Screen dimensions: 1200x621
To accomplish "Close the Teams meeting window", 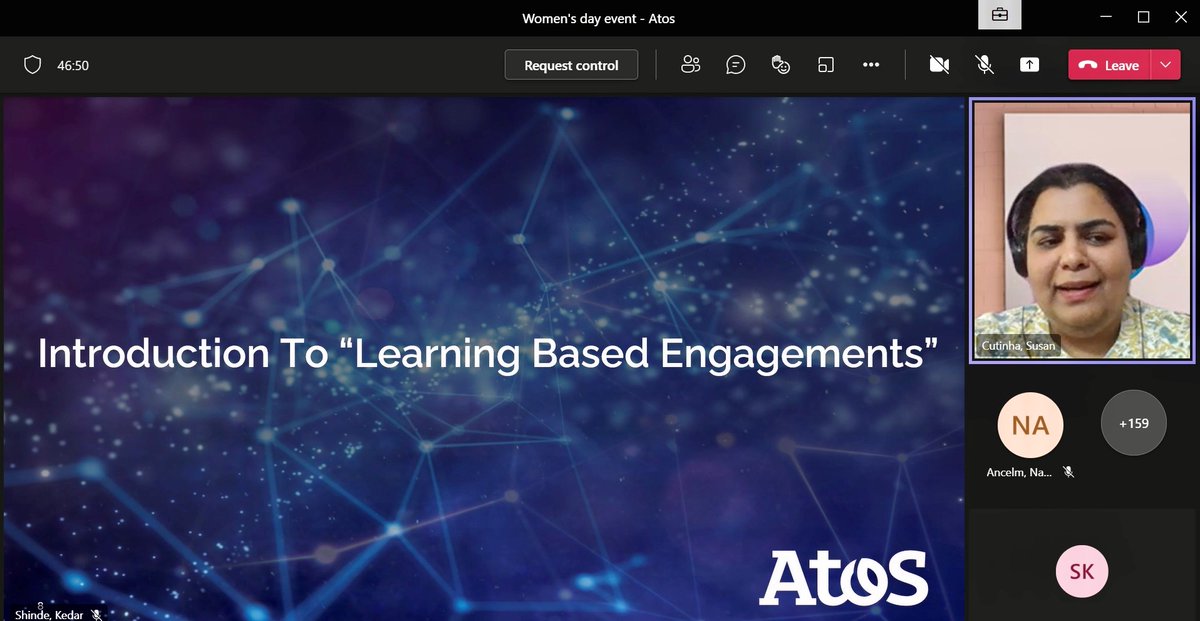I will click(x=1181, y=17).
